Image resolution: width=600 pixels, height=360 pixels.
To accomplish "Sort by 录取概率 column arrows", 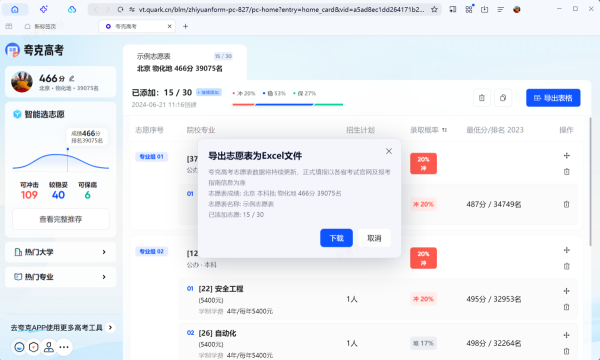I will (x=444, y=130).
